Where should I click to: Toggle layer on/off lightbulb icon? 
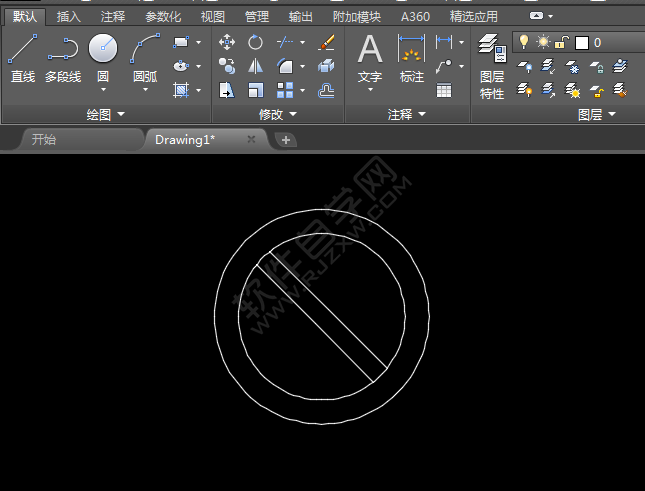522,42
